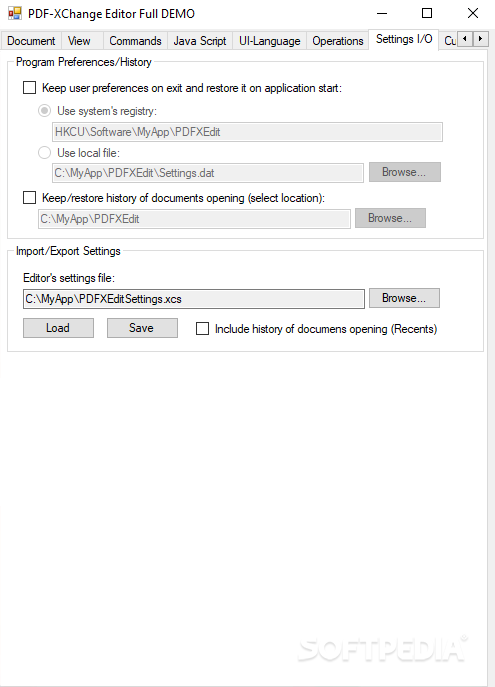This screenshot has height=687, width=495.
Task: Click the 'Import/Export Settings' group title
Action: pyautogui.click(x=68, y=251)
